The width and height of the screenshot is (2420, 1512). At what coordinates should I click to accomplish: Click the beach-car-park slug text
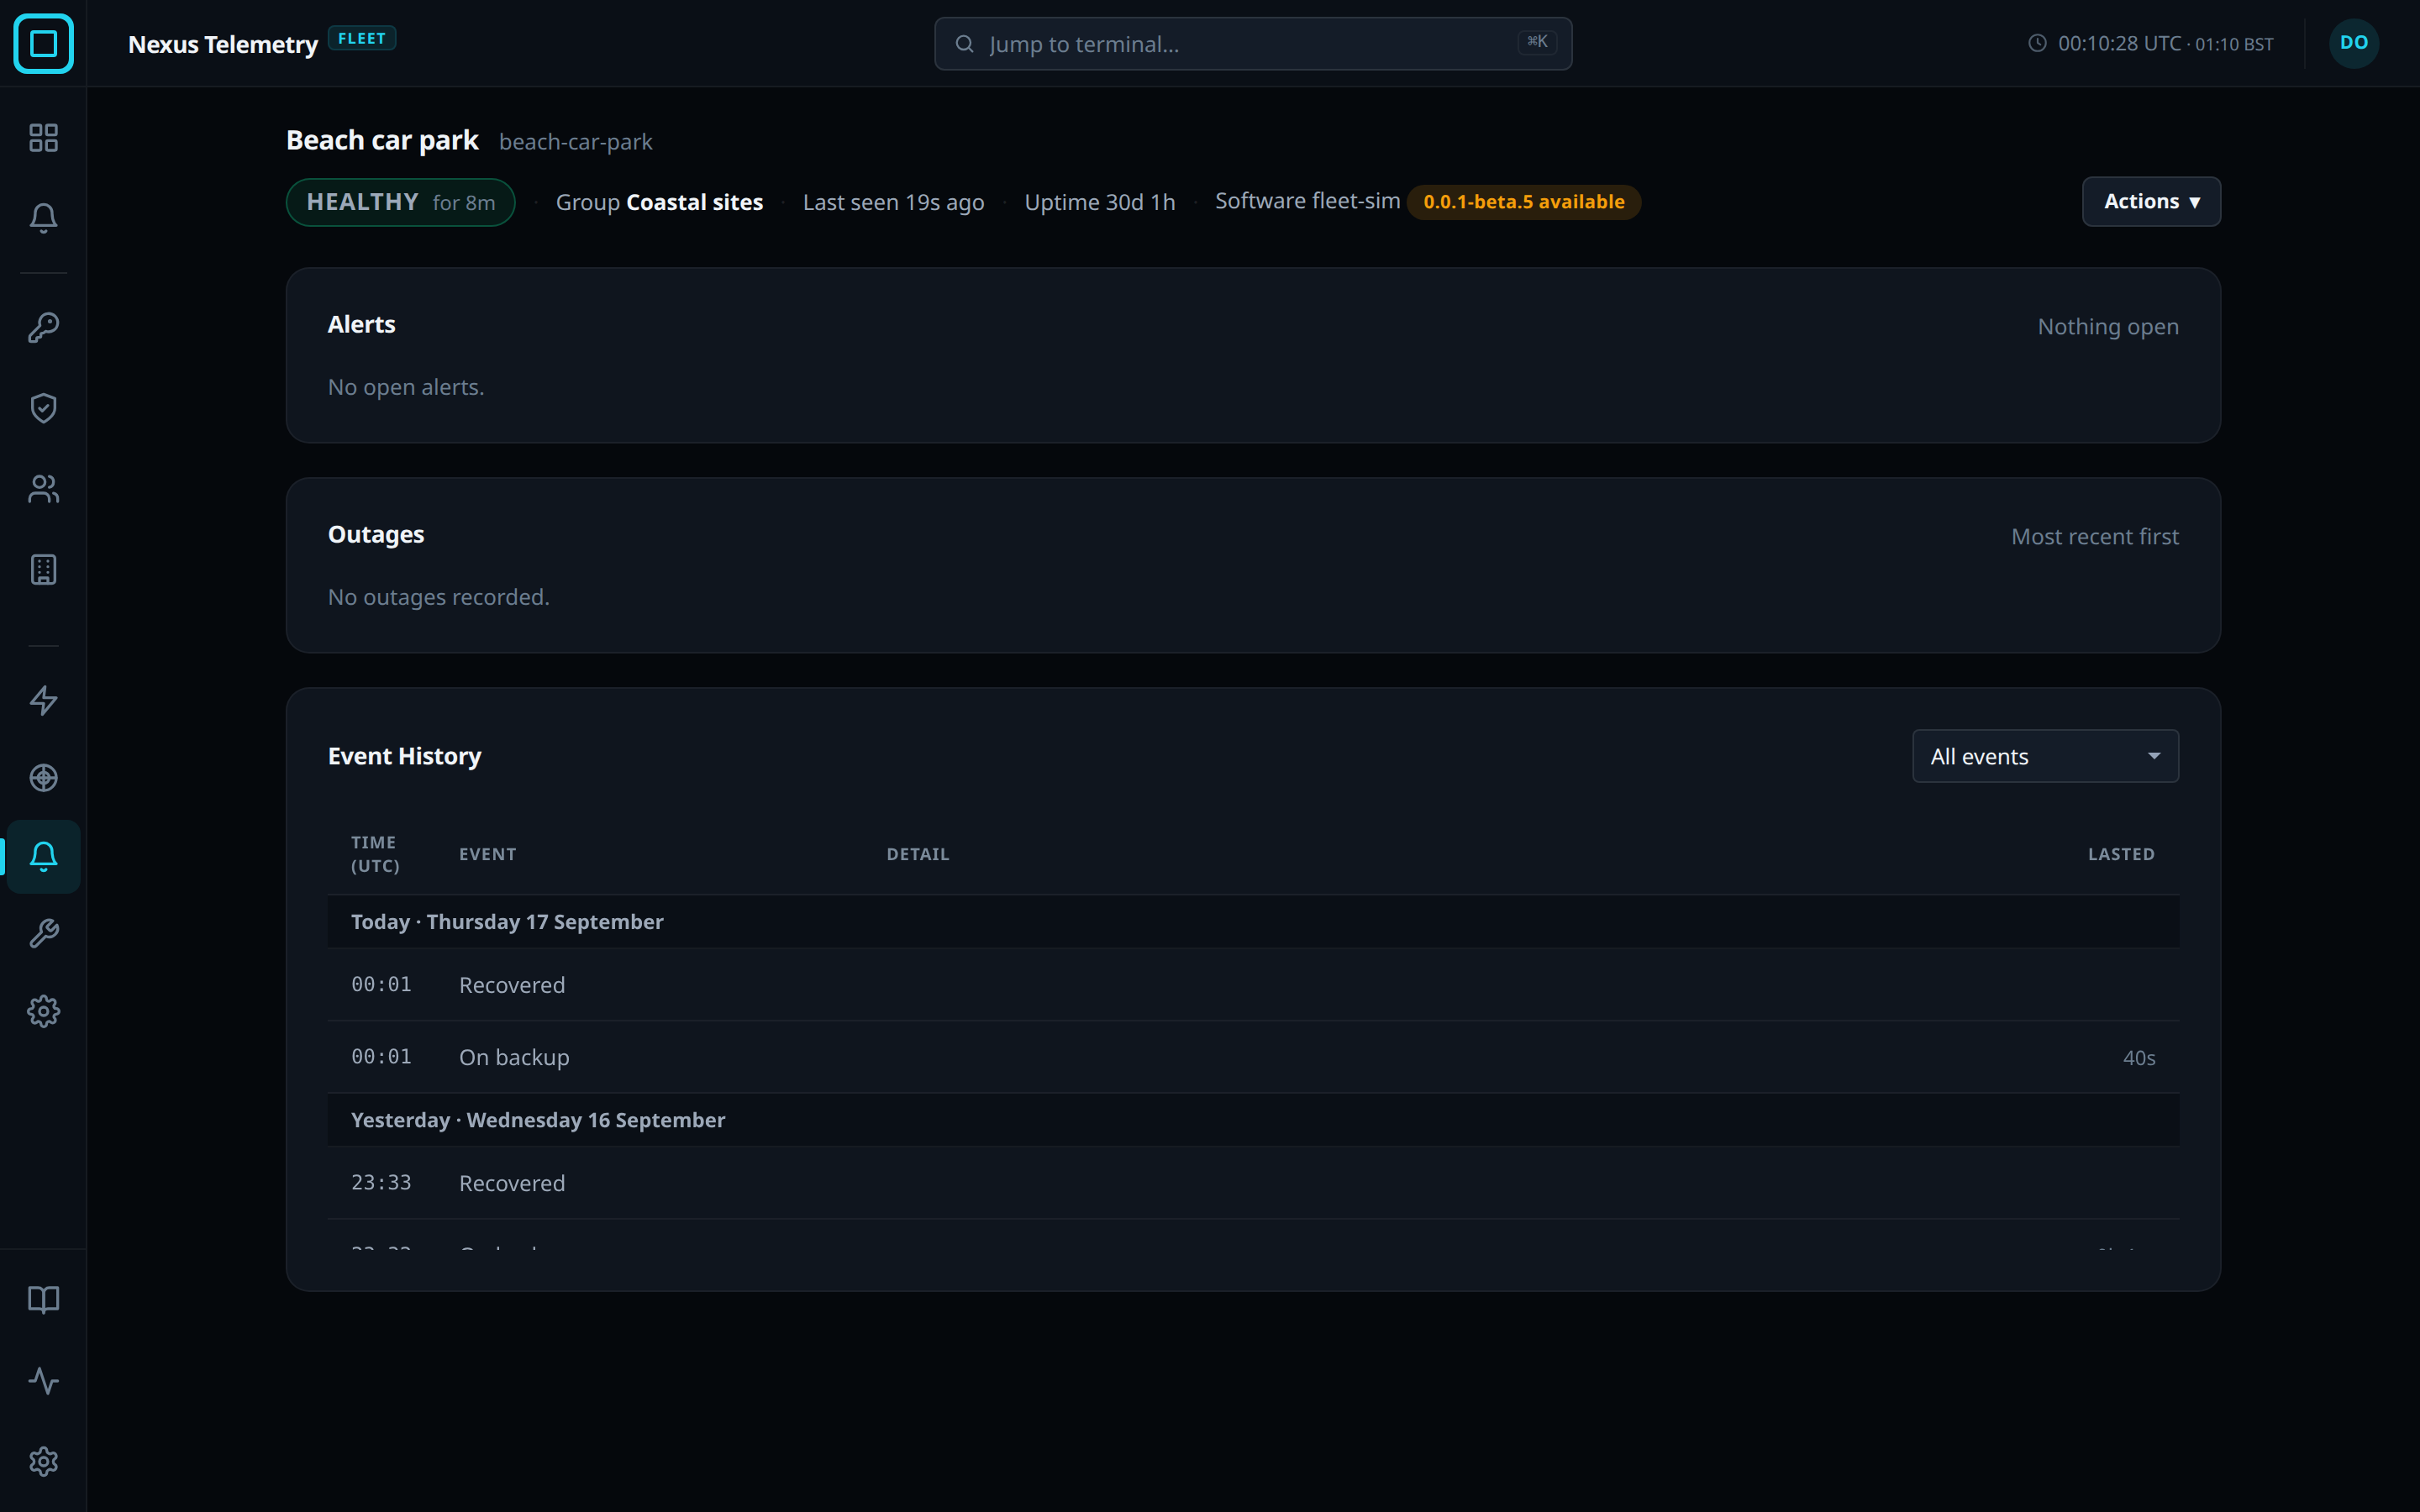coord(576,142)
